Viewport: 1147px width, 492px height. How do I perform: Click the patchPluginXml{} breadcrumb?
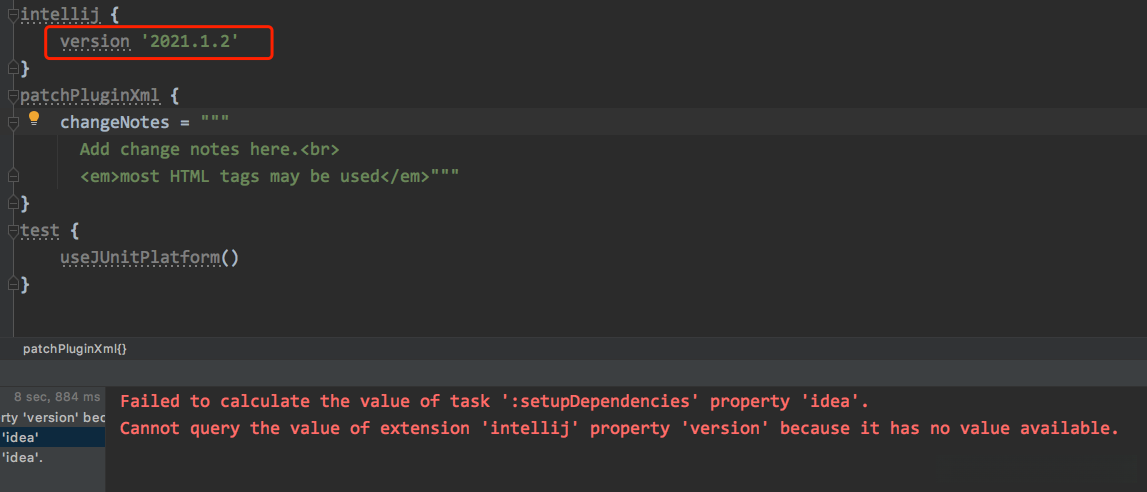(x=75, y=349)
